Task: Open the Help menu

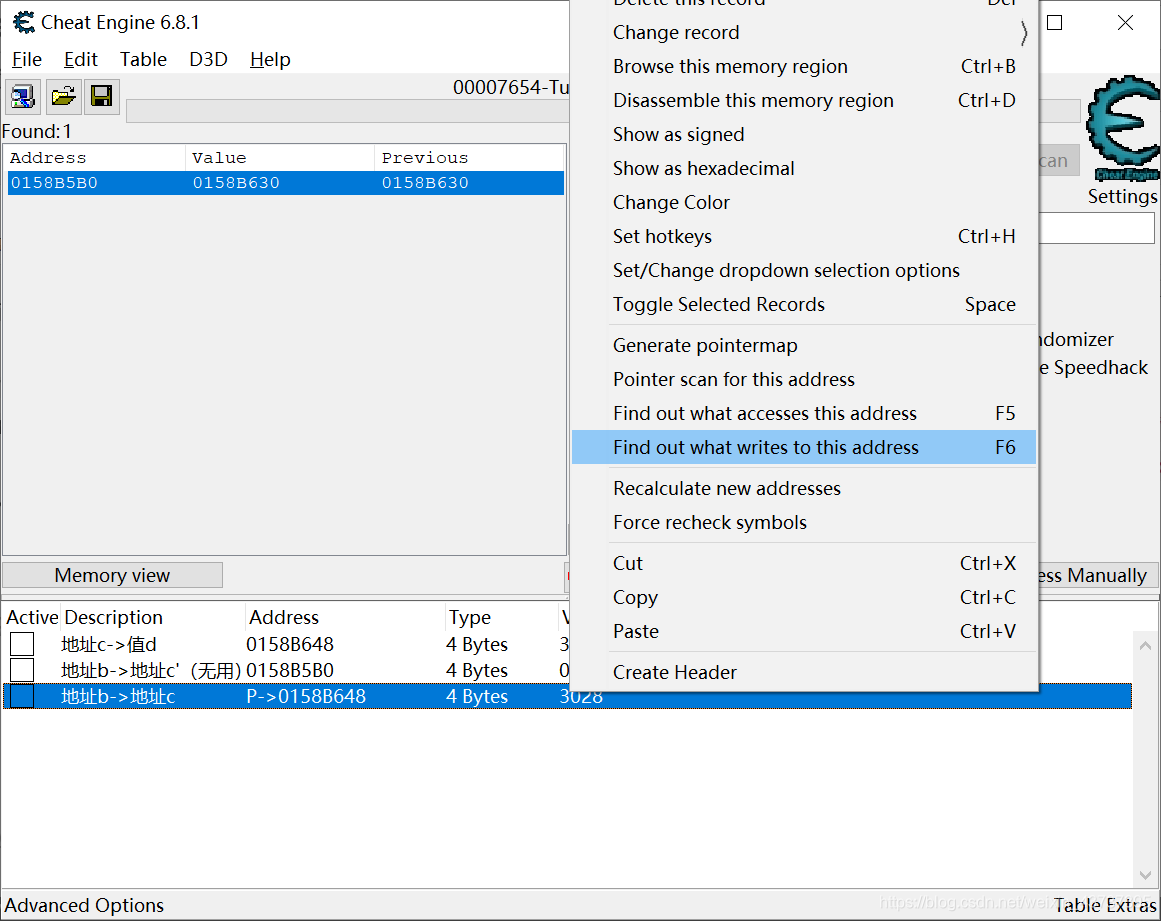Action: pyautogui.click(x=270, y=59)
